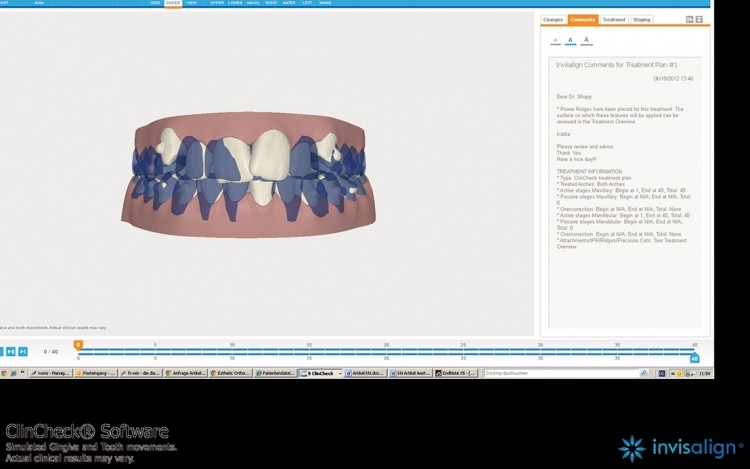Open the Artikel KN.doc Word taskbar window
Image resolution: width=750 pixels, height=469 pixels.
point(365,373)
